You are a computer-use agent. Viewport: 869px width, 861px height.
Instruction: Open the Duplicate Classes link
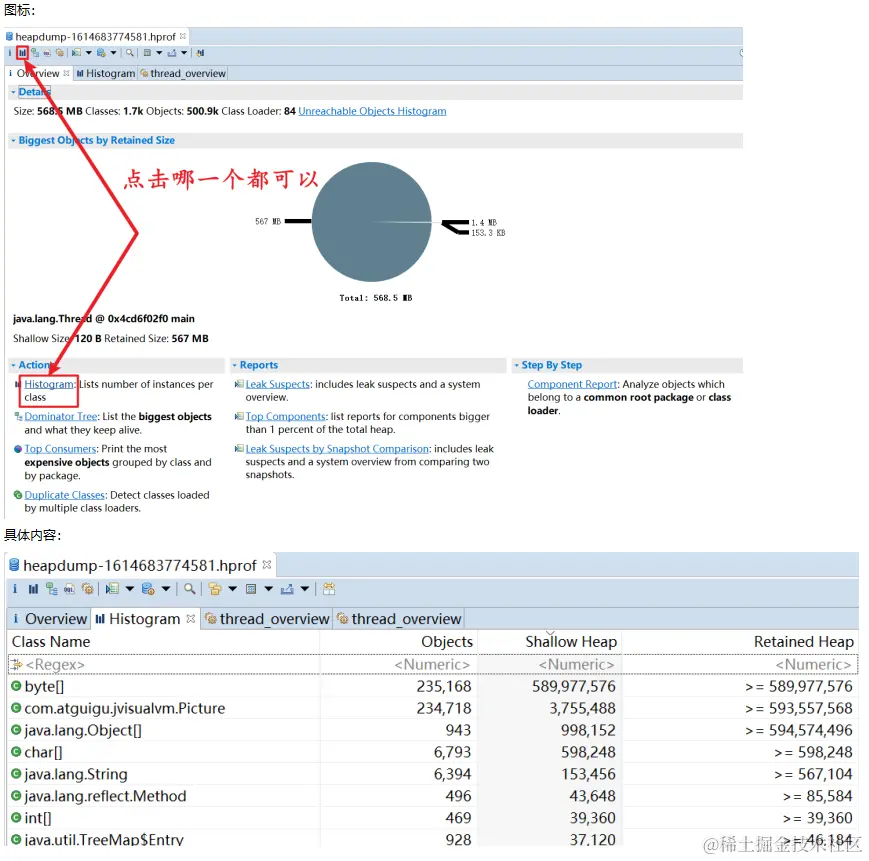pyautogui.click(x=64, y=495)
